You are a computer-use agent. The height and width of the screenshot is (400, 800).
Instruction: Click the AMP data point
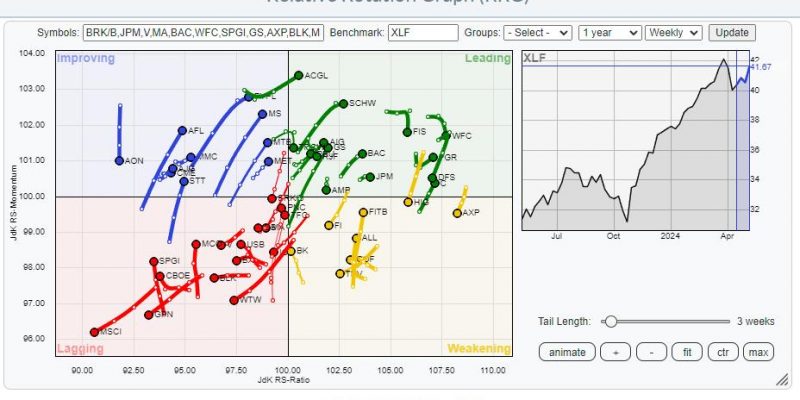point(326,190)
